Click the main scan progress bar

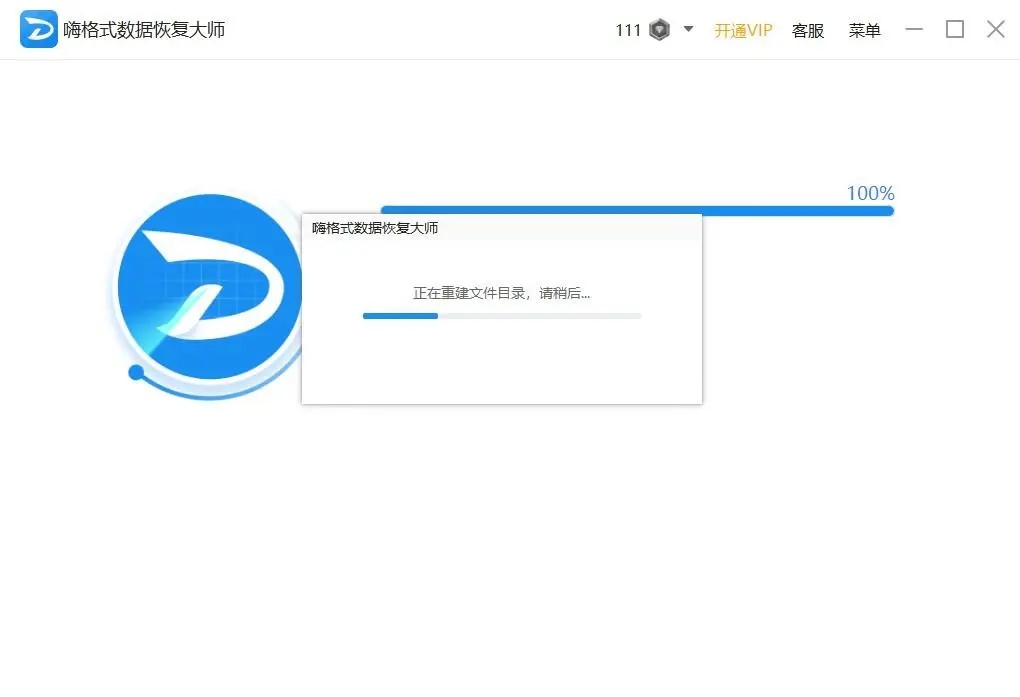[x=637, y=210]
